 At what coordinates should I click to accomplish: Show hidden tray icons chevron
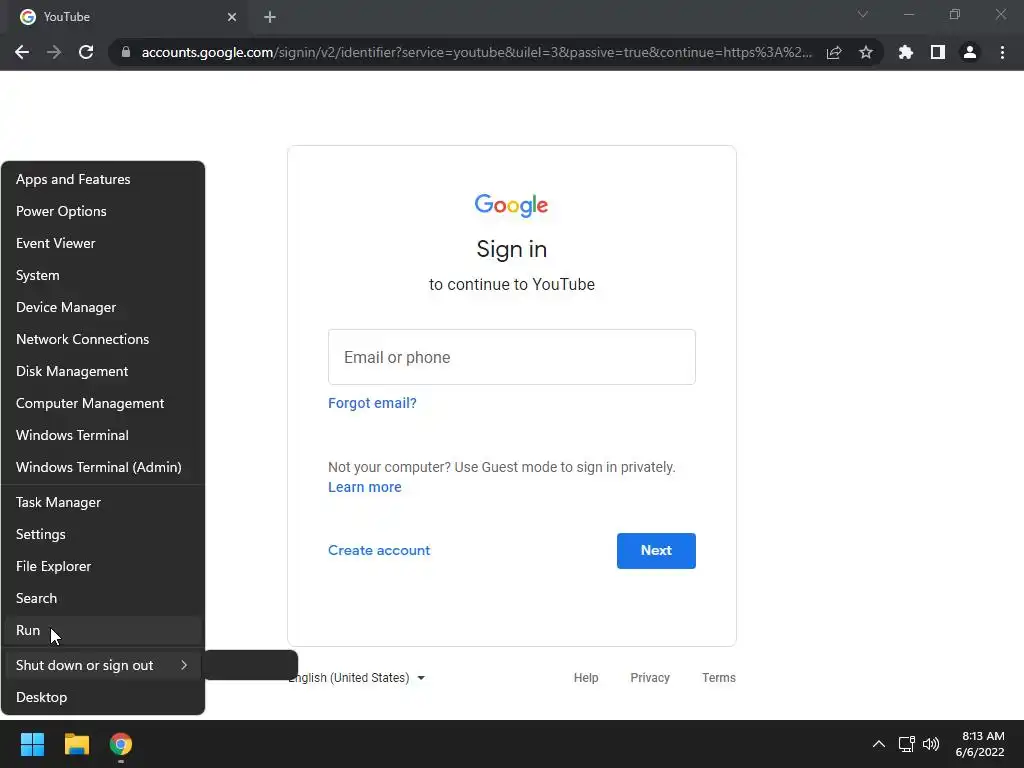pos(879,744)
